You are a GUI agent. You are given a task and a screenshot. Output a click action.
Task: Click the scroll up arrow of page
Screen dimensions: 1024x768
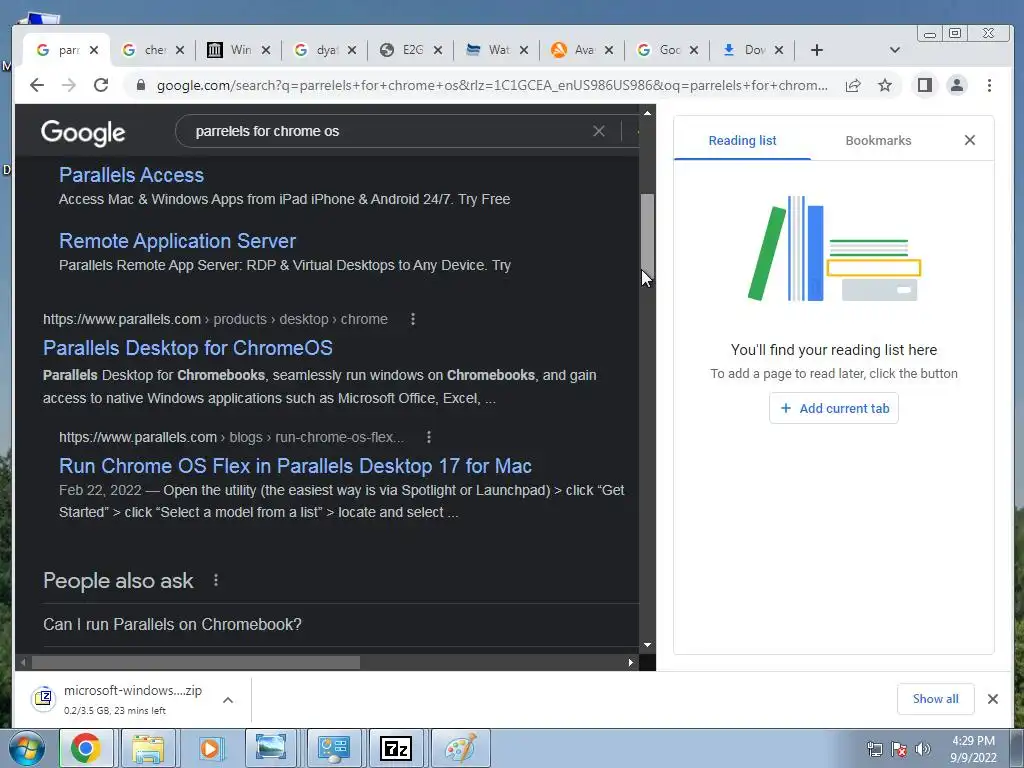(x=647, y=113)
